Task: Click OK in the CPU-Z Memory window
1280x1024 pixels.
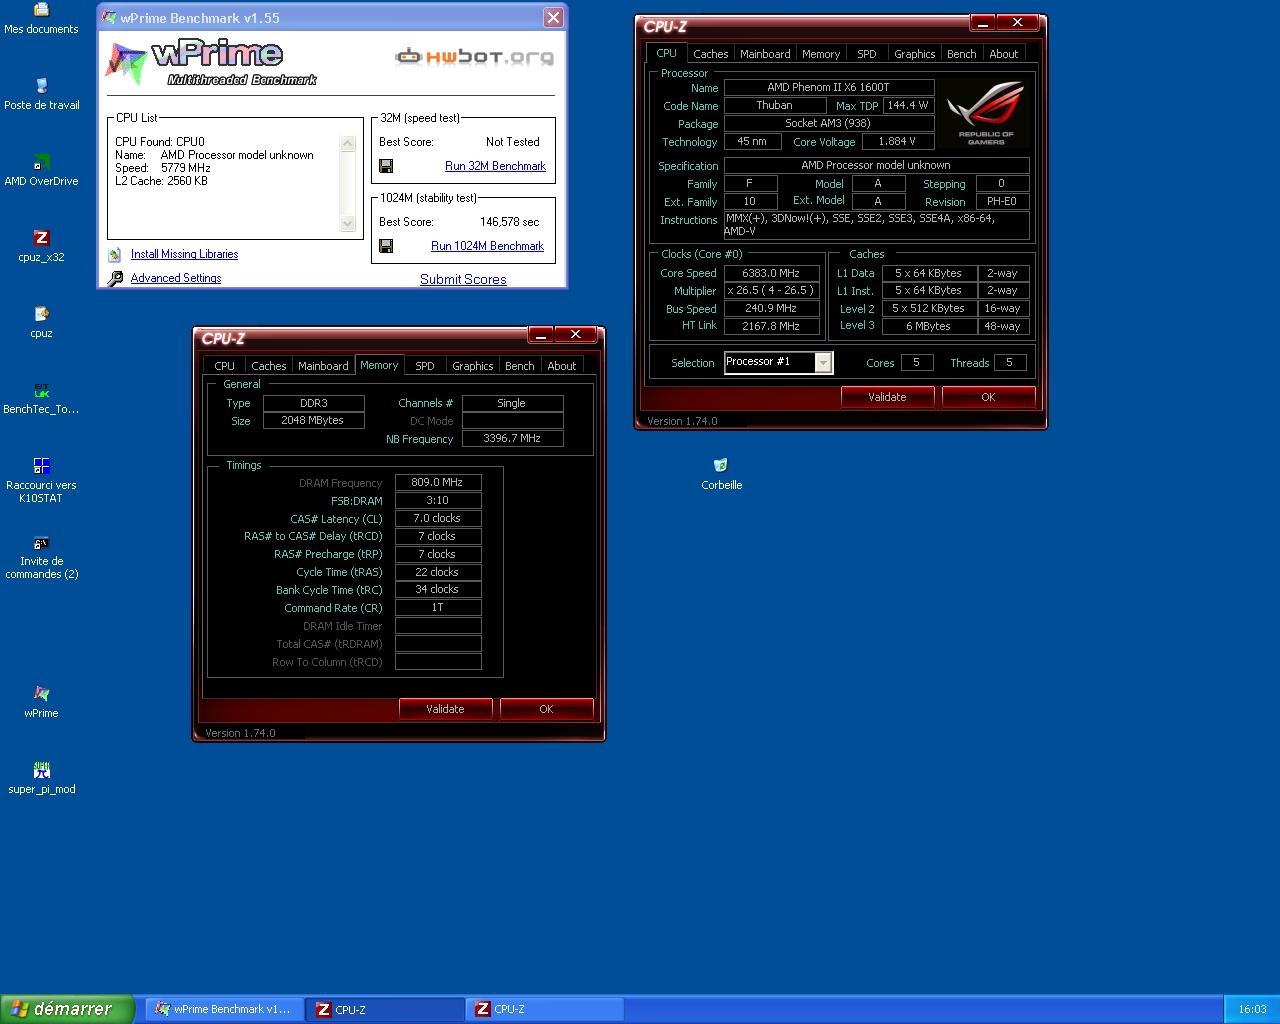Action: tap(546, 709)
